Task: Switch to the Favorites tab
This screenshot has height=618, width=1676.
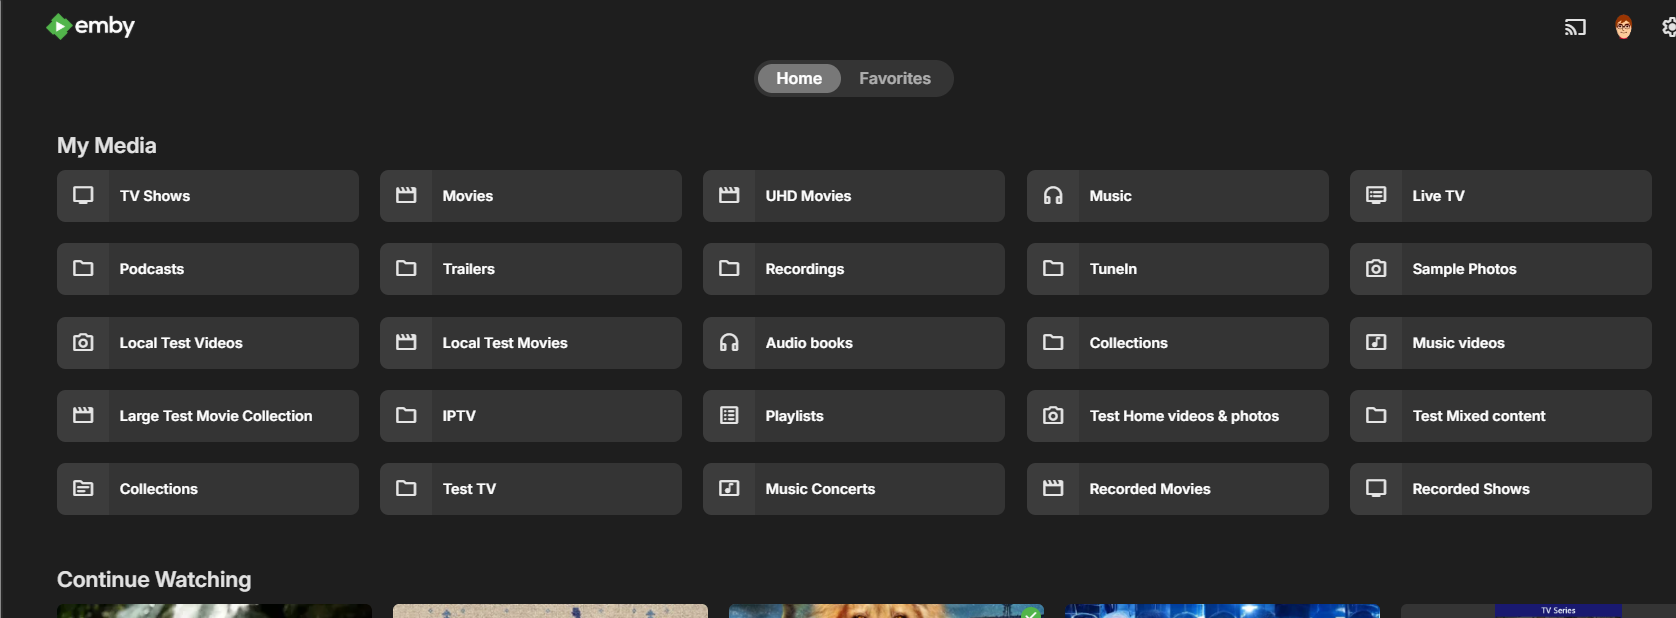Action: [x=894, y=79]
